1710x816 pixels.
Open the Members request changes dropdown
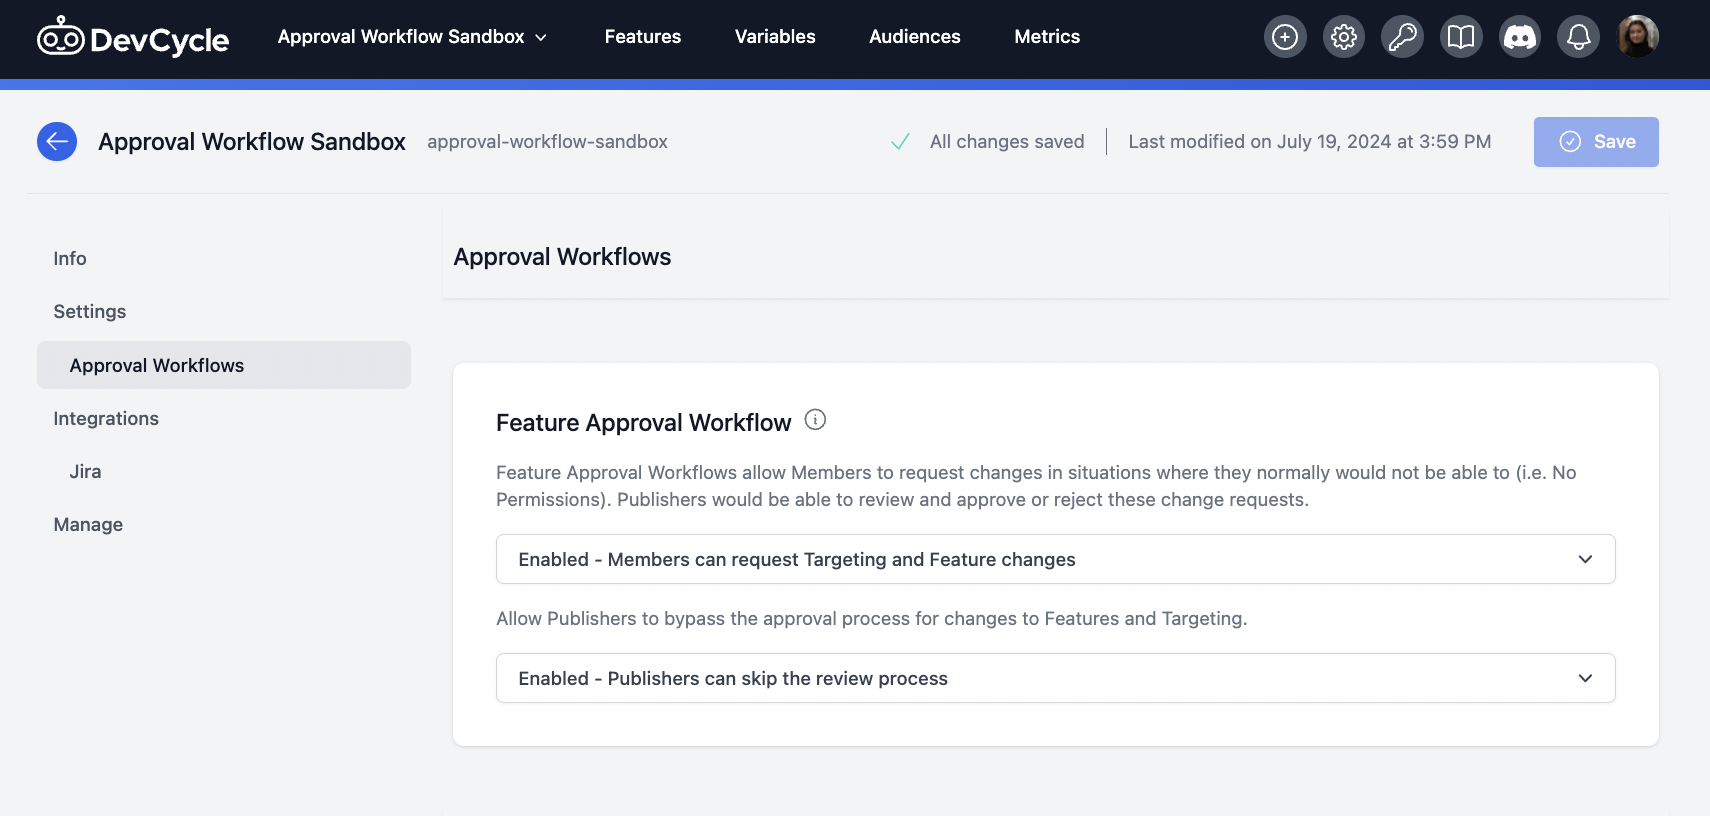pyautogui.click(x=1055, y=559)
